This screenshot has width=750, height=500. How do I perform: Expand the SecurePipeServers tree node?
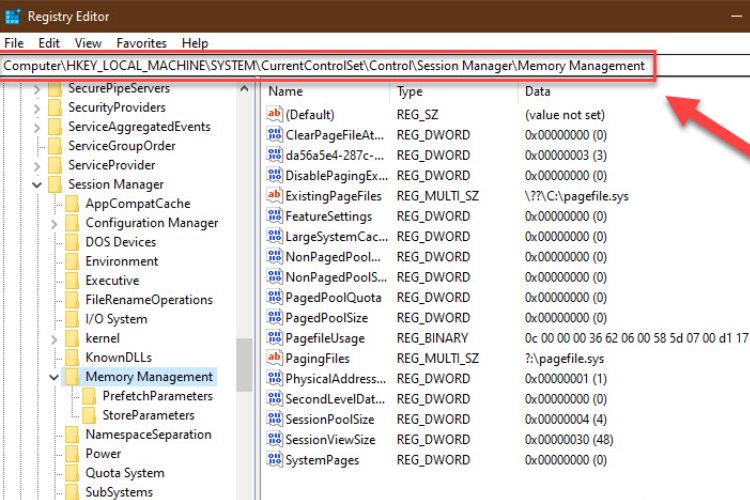pos(37,89)
